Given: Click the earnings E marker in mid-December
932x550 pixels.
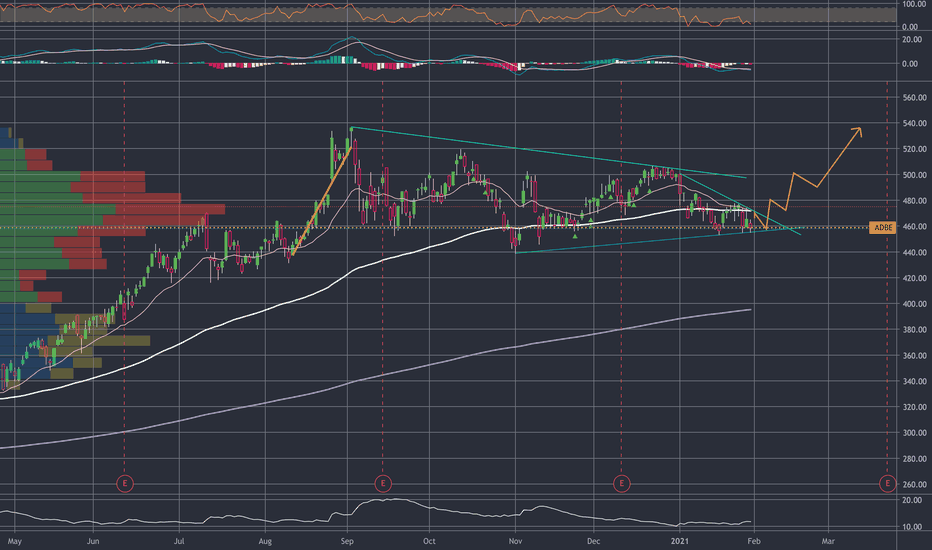Looking at the screenshot, I should point(622,483).
